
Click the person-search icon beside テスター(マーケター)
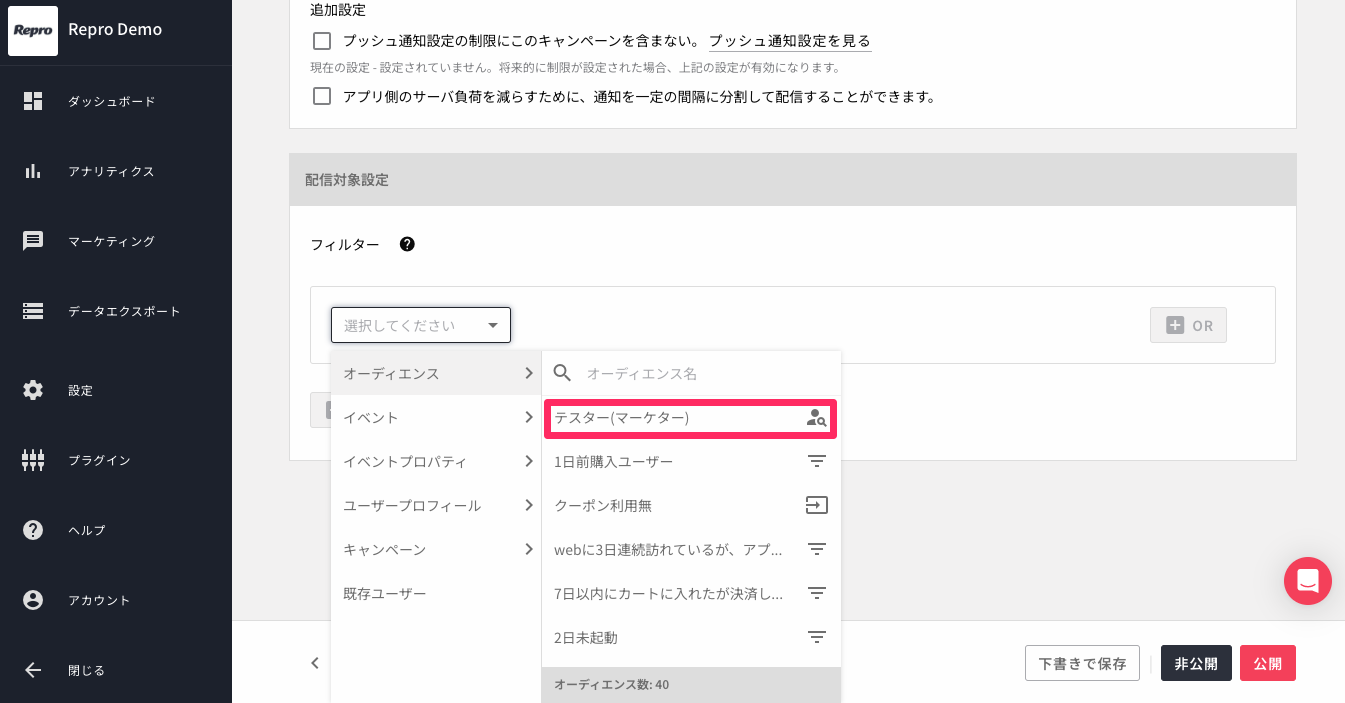(x=817, y=418)
